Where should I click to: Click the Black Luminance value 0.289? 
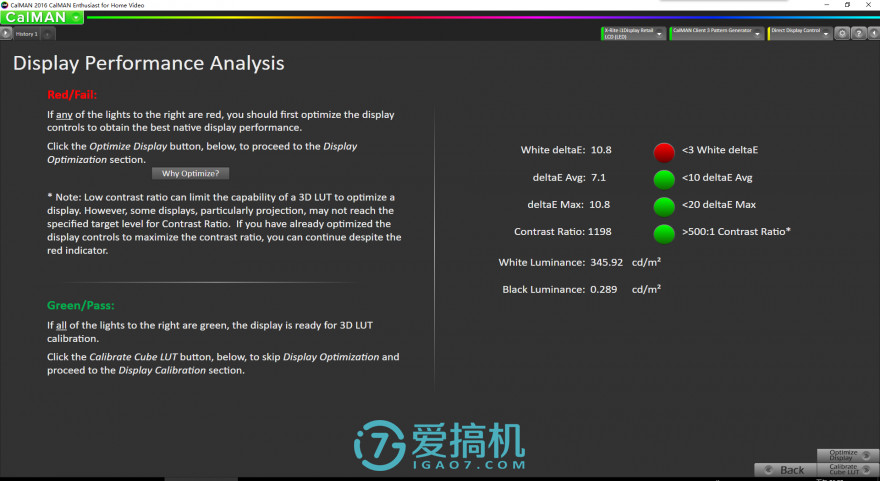pos(603,289)
